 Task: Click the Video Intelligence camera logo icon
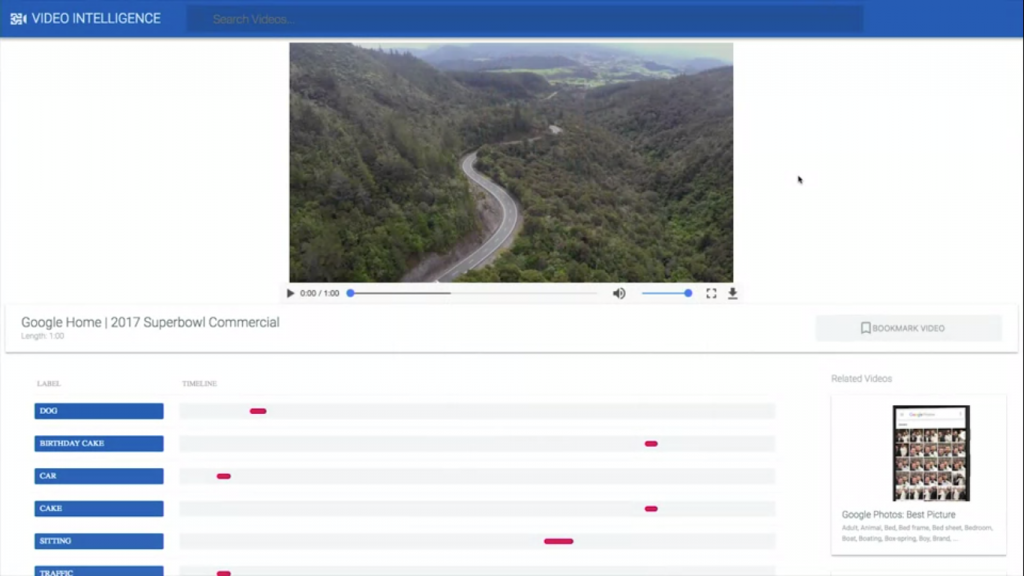click(18, 19)
